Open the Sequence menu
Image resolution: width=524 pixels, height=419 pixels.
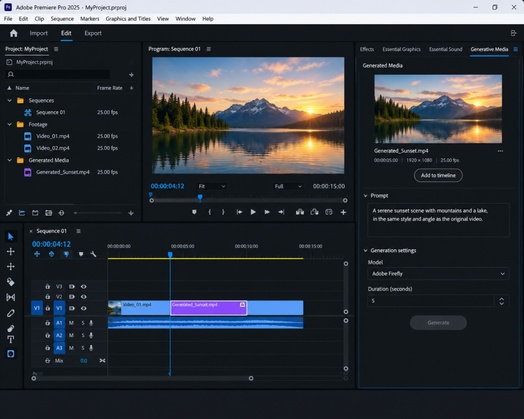(x=62, y=19)
